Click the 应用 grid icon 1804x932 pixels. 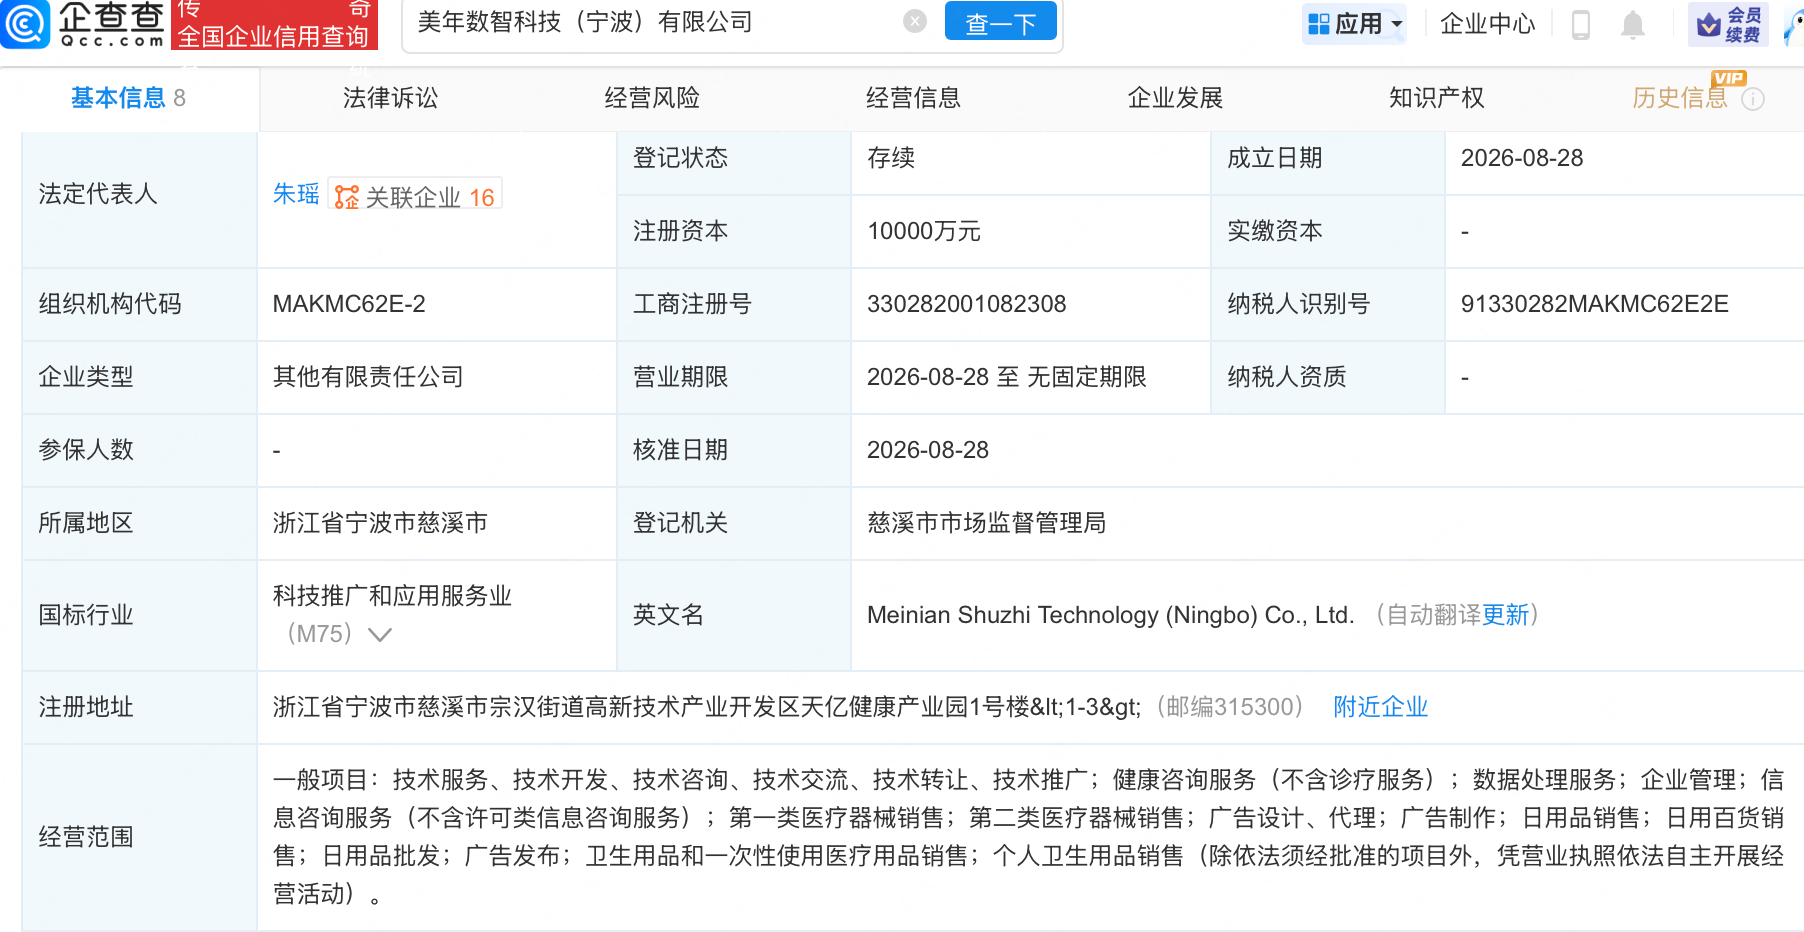(x=1319, y=23)
